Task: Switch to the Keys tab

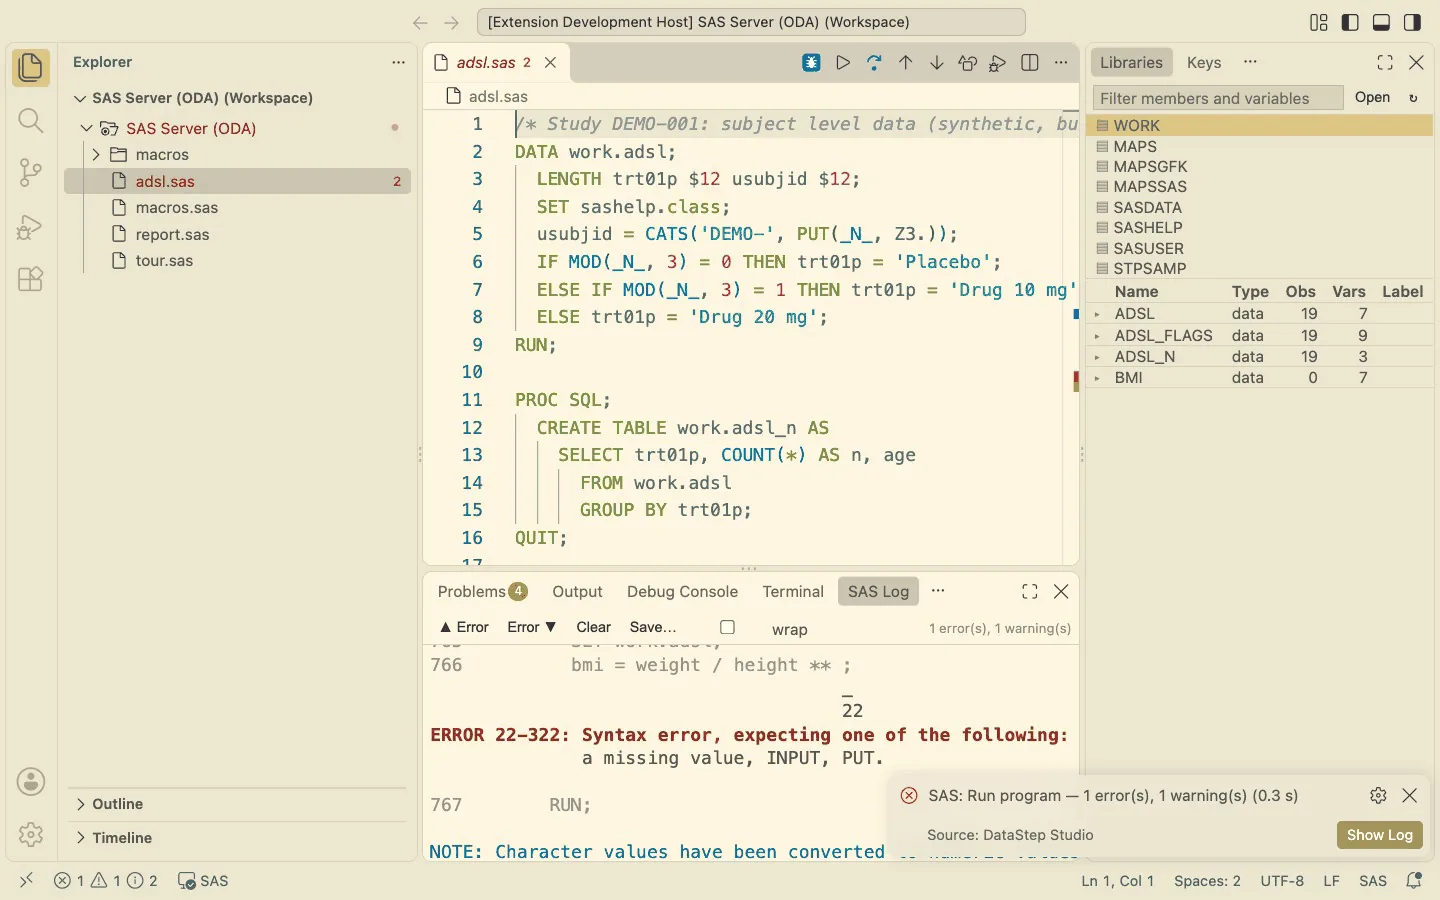Action: coord(1204,63)
